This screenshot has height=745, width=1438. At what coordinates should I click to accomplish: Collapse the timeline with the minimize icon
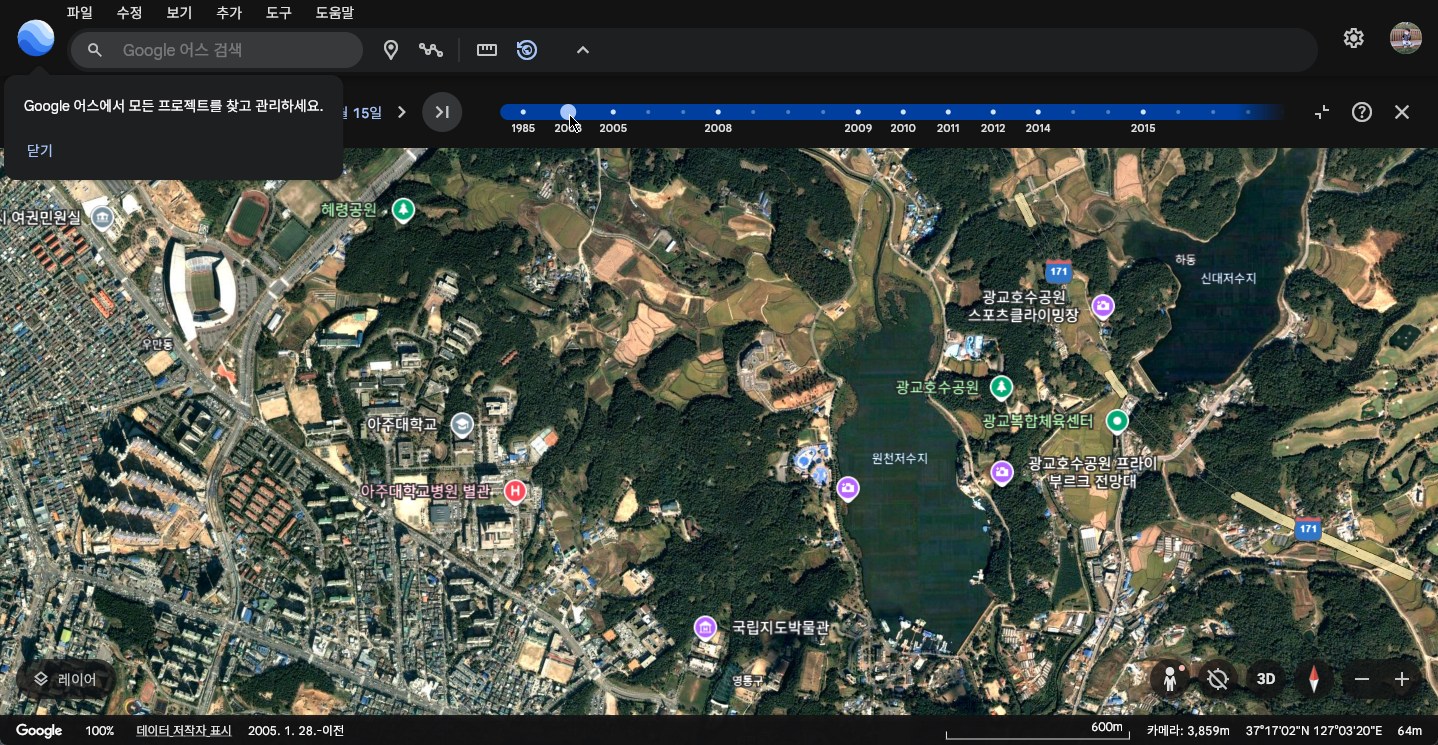[x=1322, y=112]
